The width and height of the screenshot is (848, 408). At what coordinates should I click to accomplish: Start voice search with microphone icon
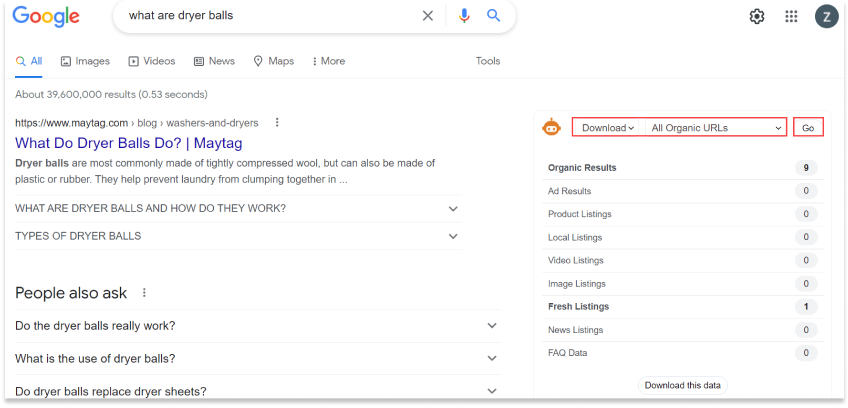click(463, 16)
